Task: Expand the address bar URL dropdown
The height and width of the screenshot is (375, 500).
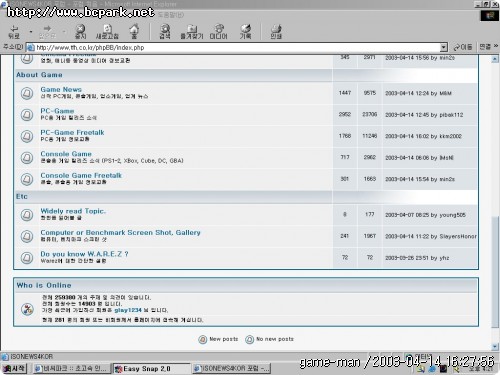Action: (x=443, y=47)
